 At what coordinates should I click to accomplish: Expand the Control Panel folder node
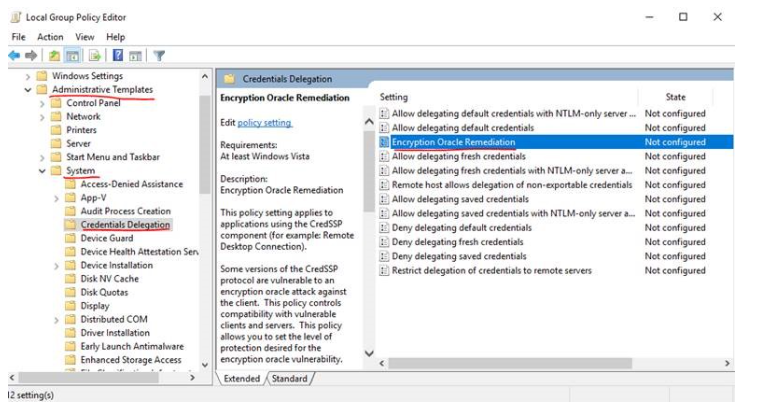click(x=42, y=103)
